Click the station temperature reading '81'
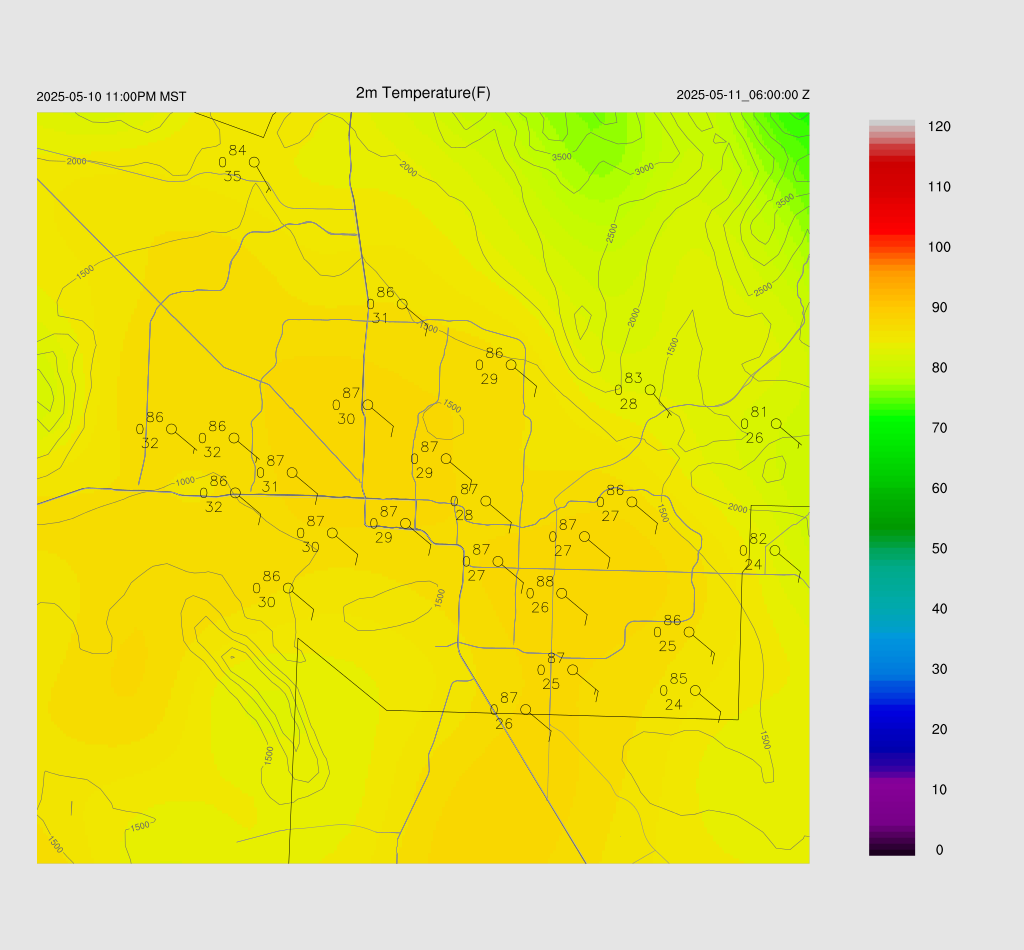 (759, 411)
